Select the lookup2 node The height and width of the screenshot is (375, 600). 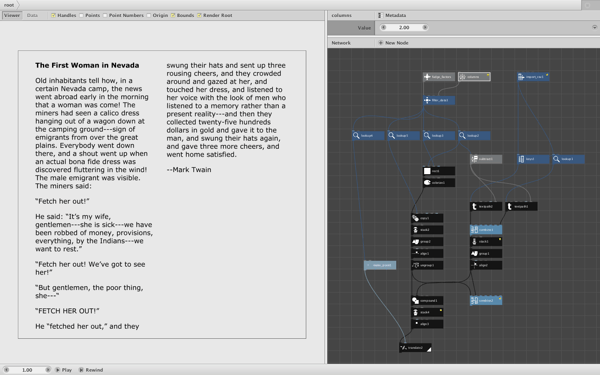click(474, 135)
